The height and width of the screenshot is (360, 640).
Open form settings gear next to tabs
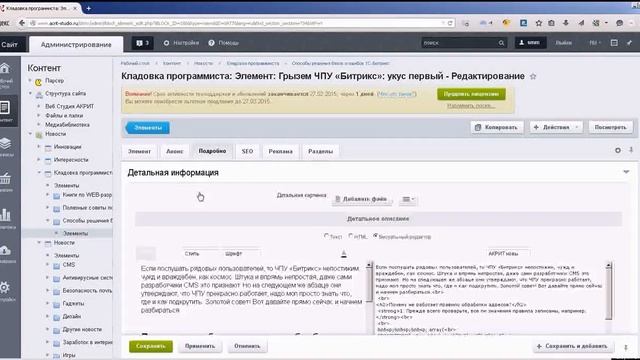tap(618, 150)
